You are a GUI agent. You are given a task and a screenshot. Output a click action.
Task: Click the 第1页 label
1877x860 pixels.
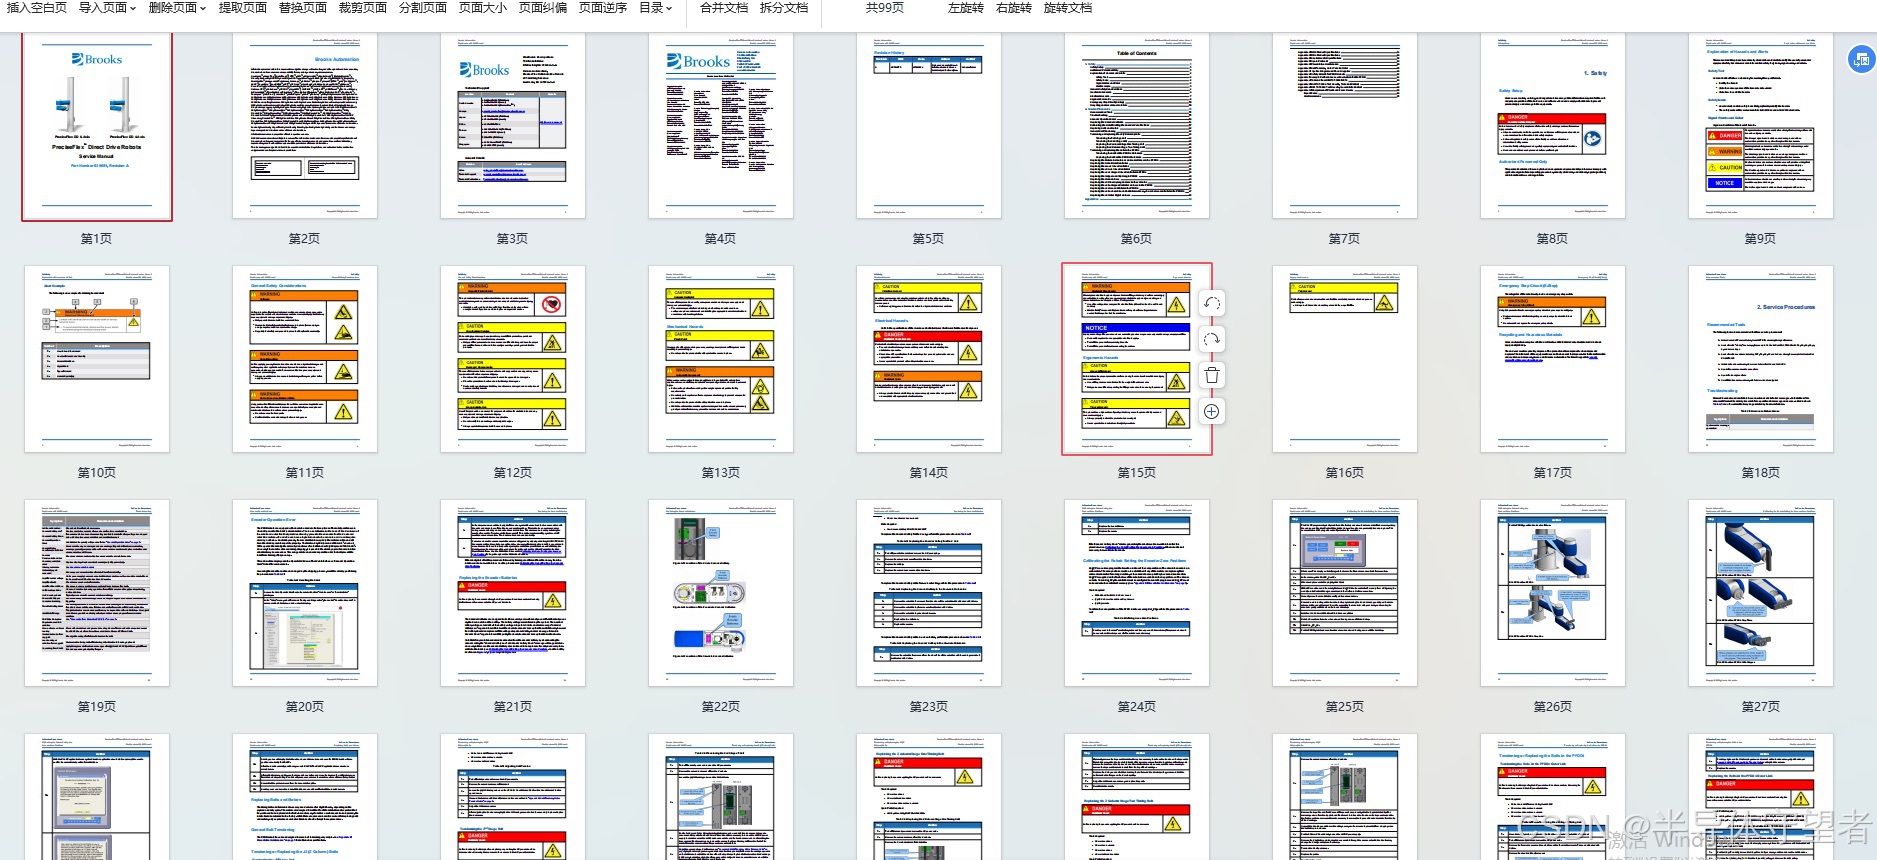tap(97, 239)
